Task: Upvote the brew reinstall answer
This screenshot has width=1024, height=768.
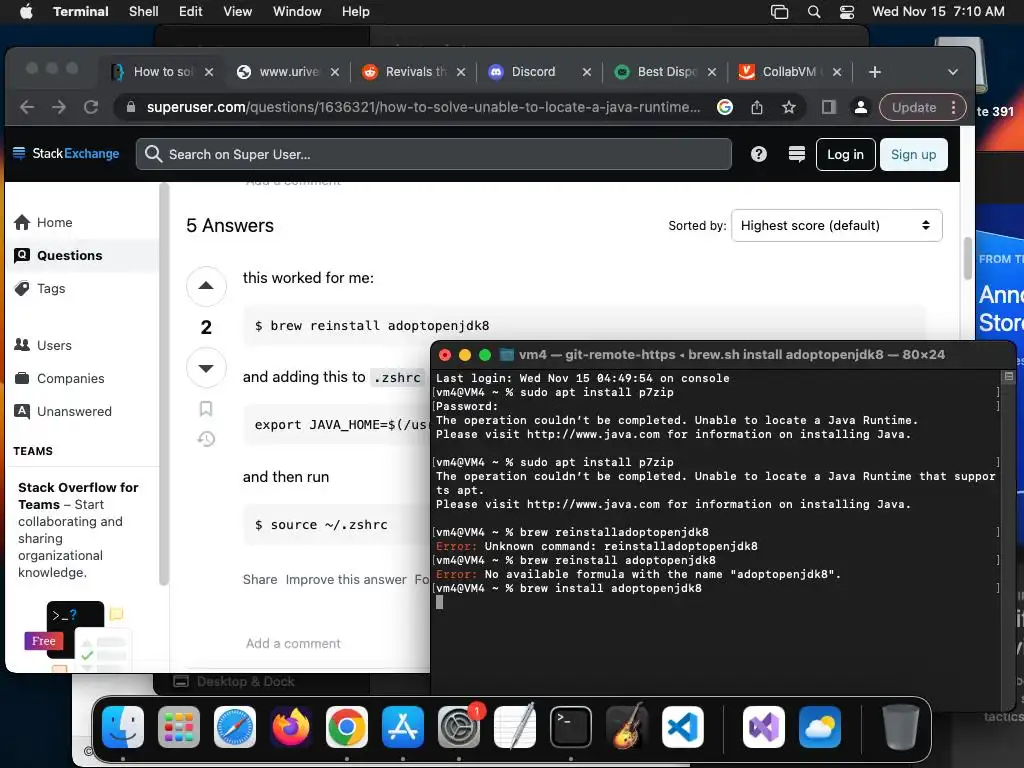Action: point(206,286)
